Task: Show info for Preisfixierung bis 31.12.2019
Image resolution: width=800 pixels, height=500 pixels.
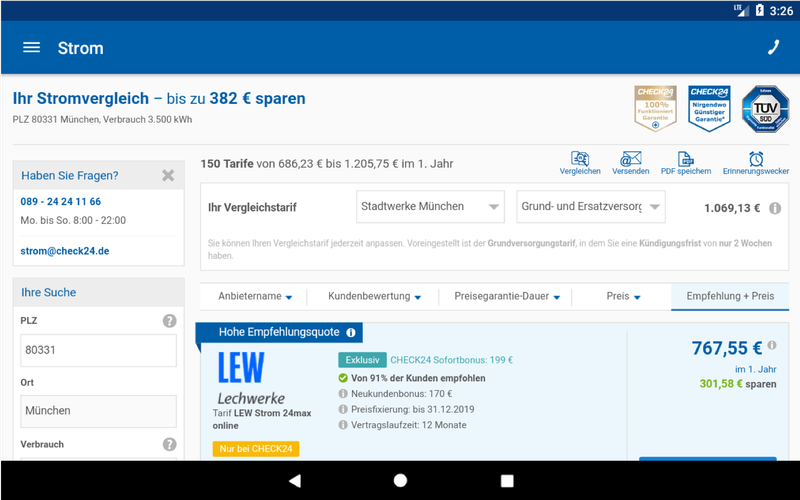Action: point(343,409)
